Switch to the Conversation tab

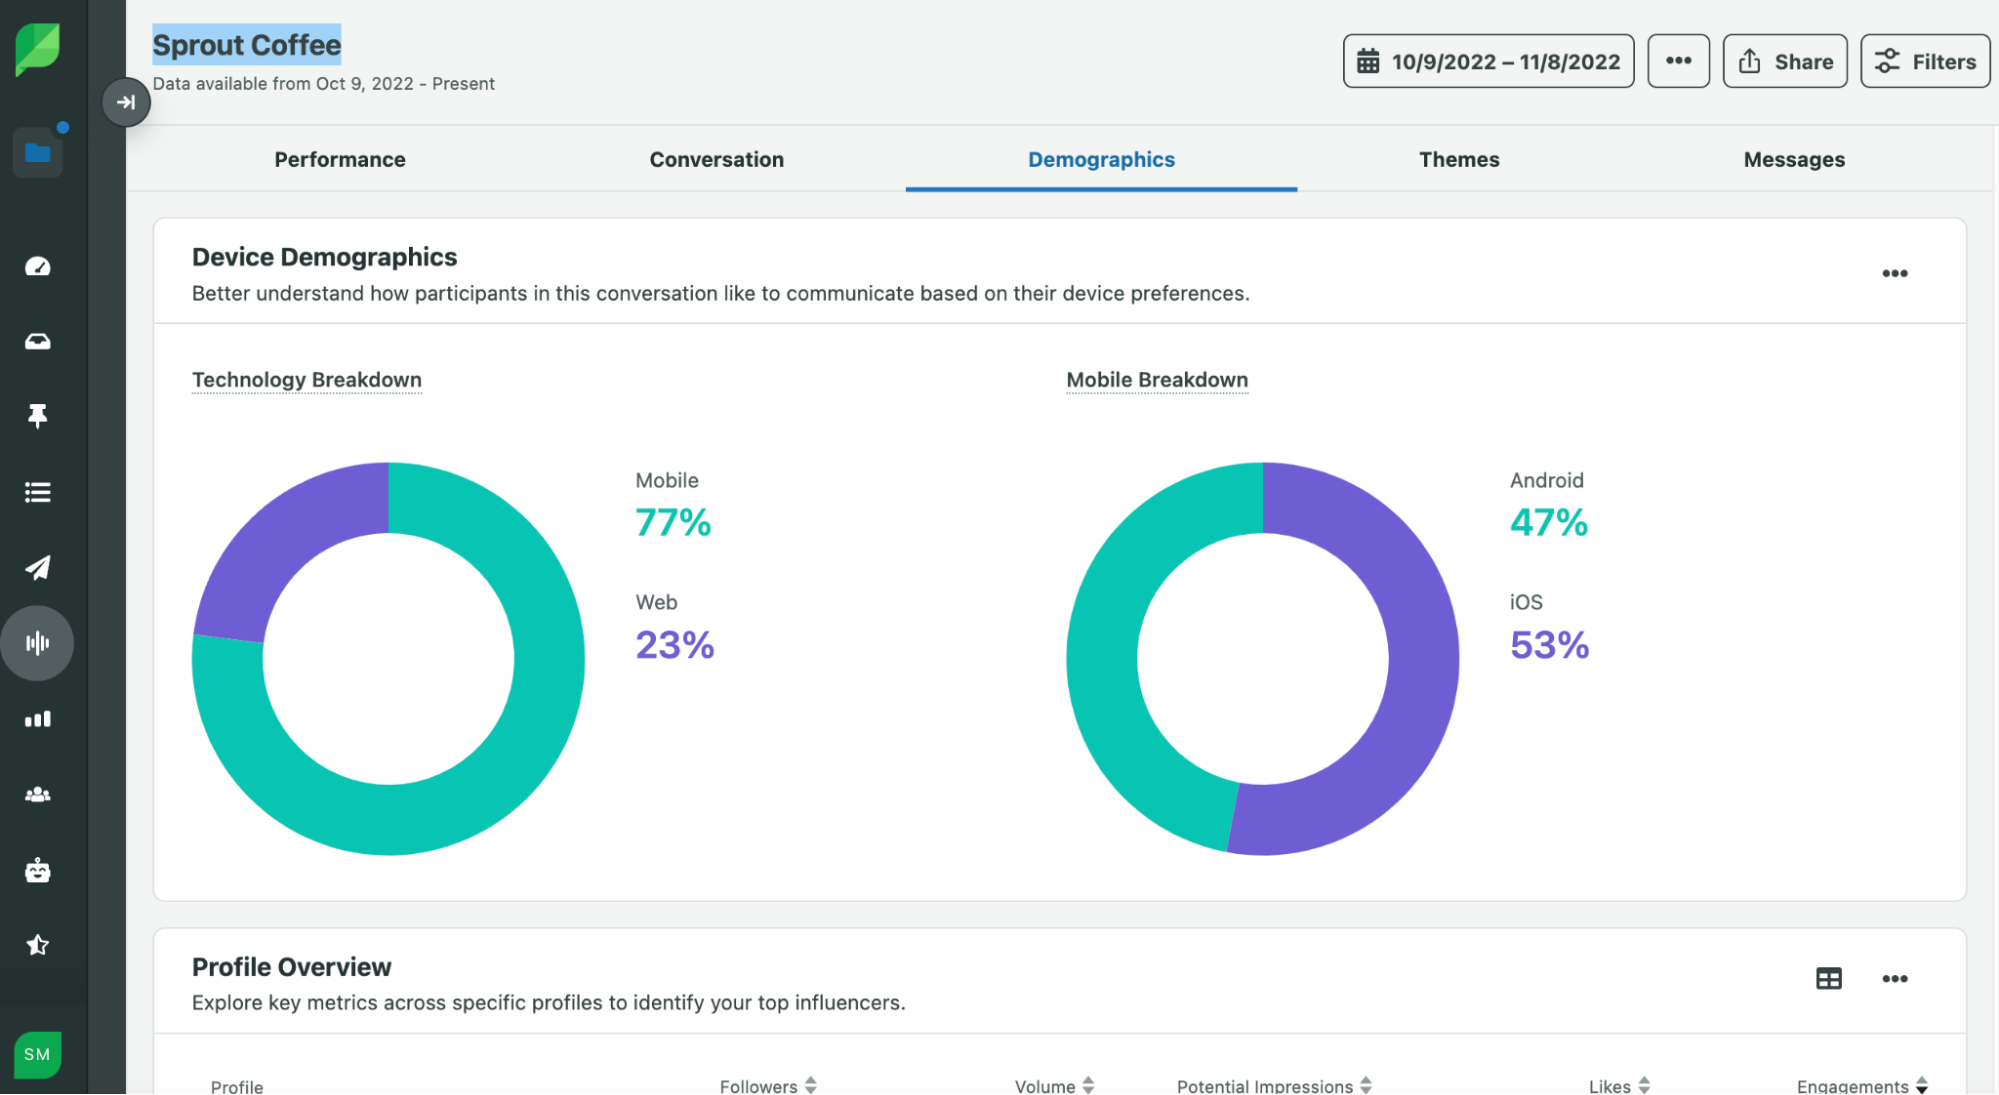tap(716, 159)
